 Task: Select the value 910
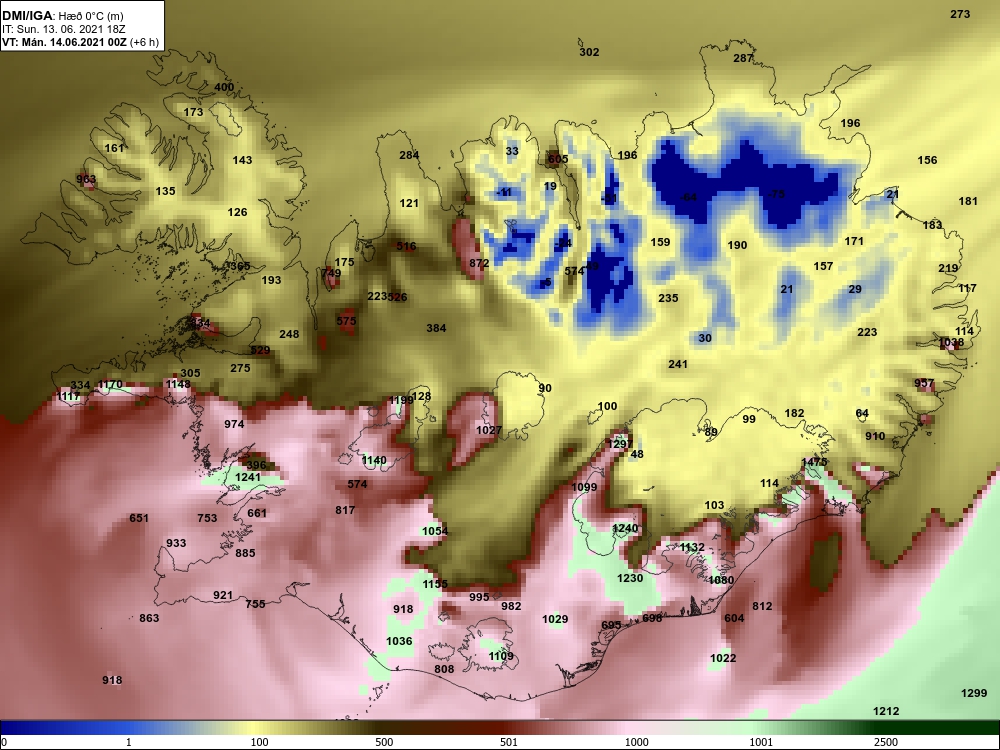click(875, 436)
